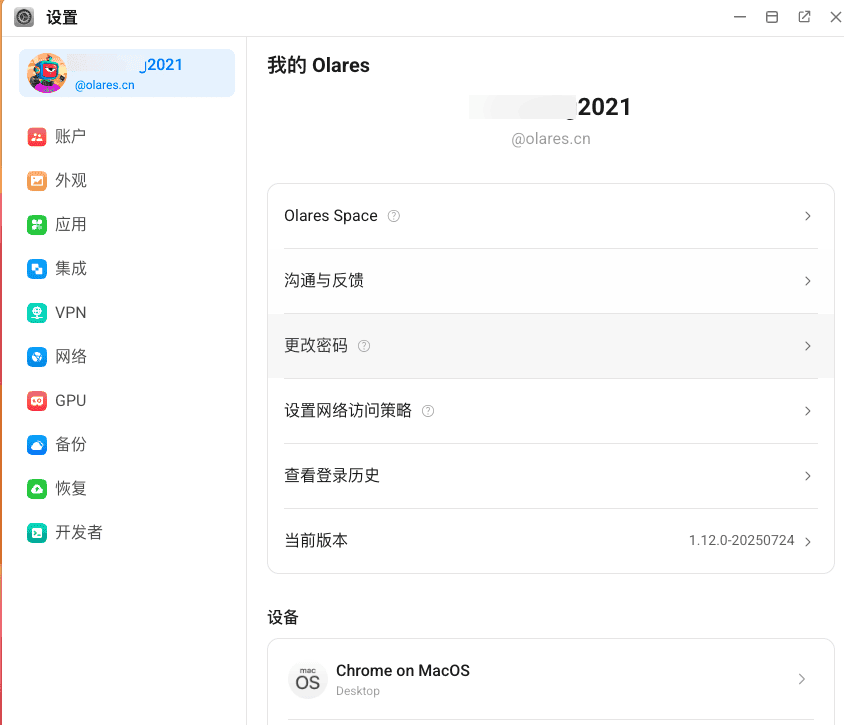View 查看登录历史 login history
844x725 pixels.
coord(551,476)
